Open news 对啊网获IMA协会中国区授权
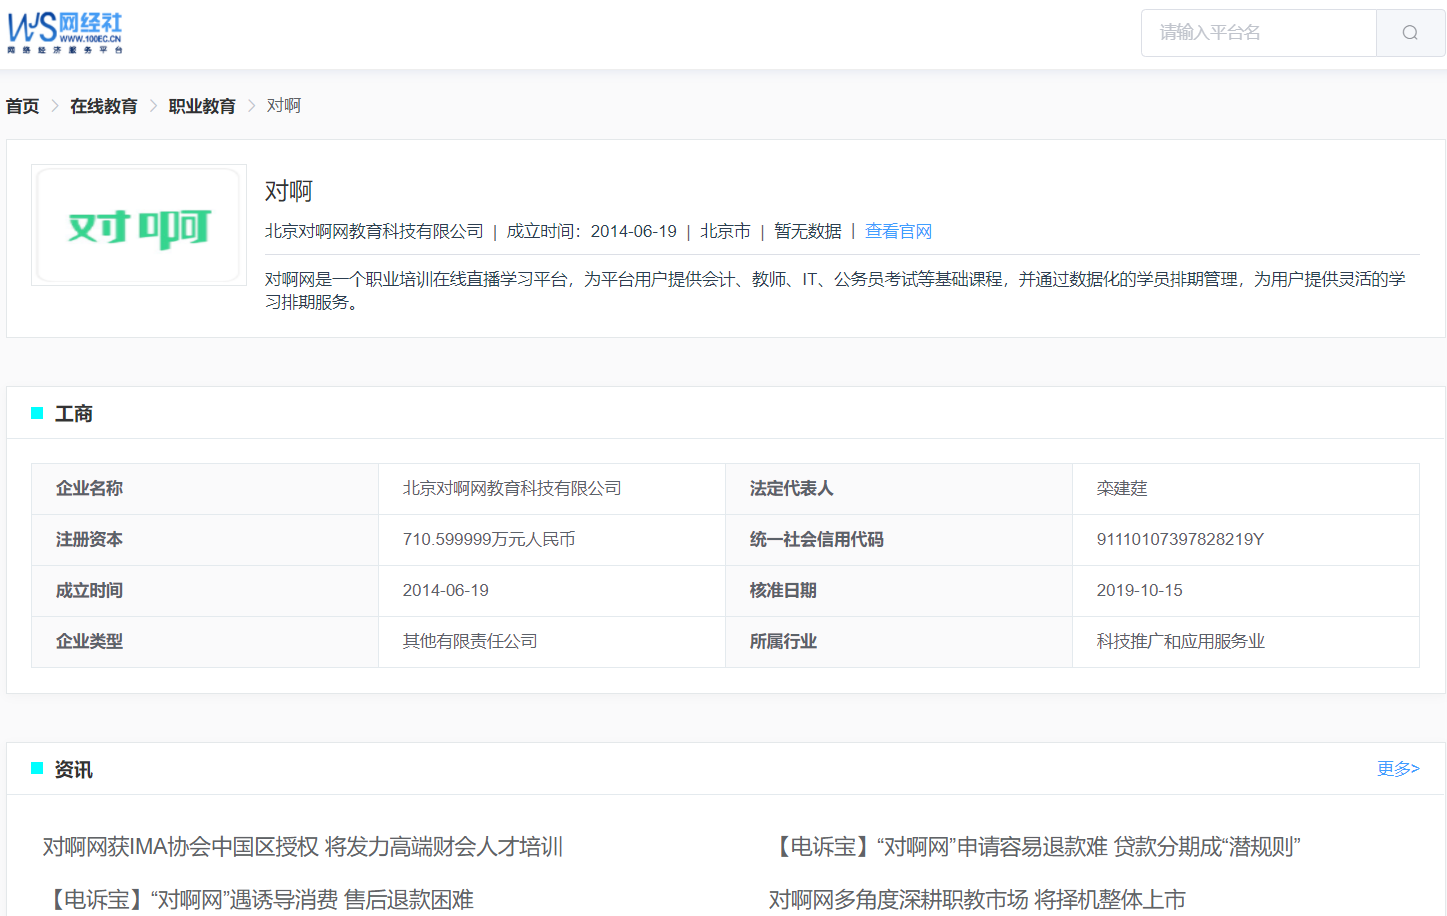Viewport: 1447px width, 916px height. point(303,847)
